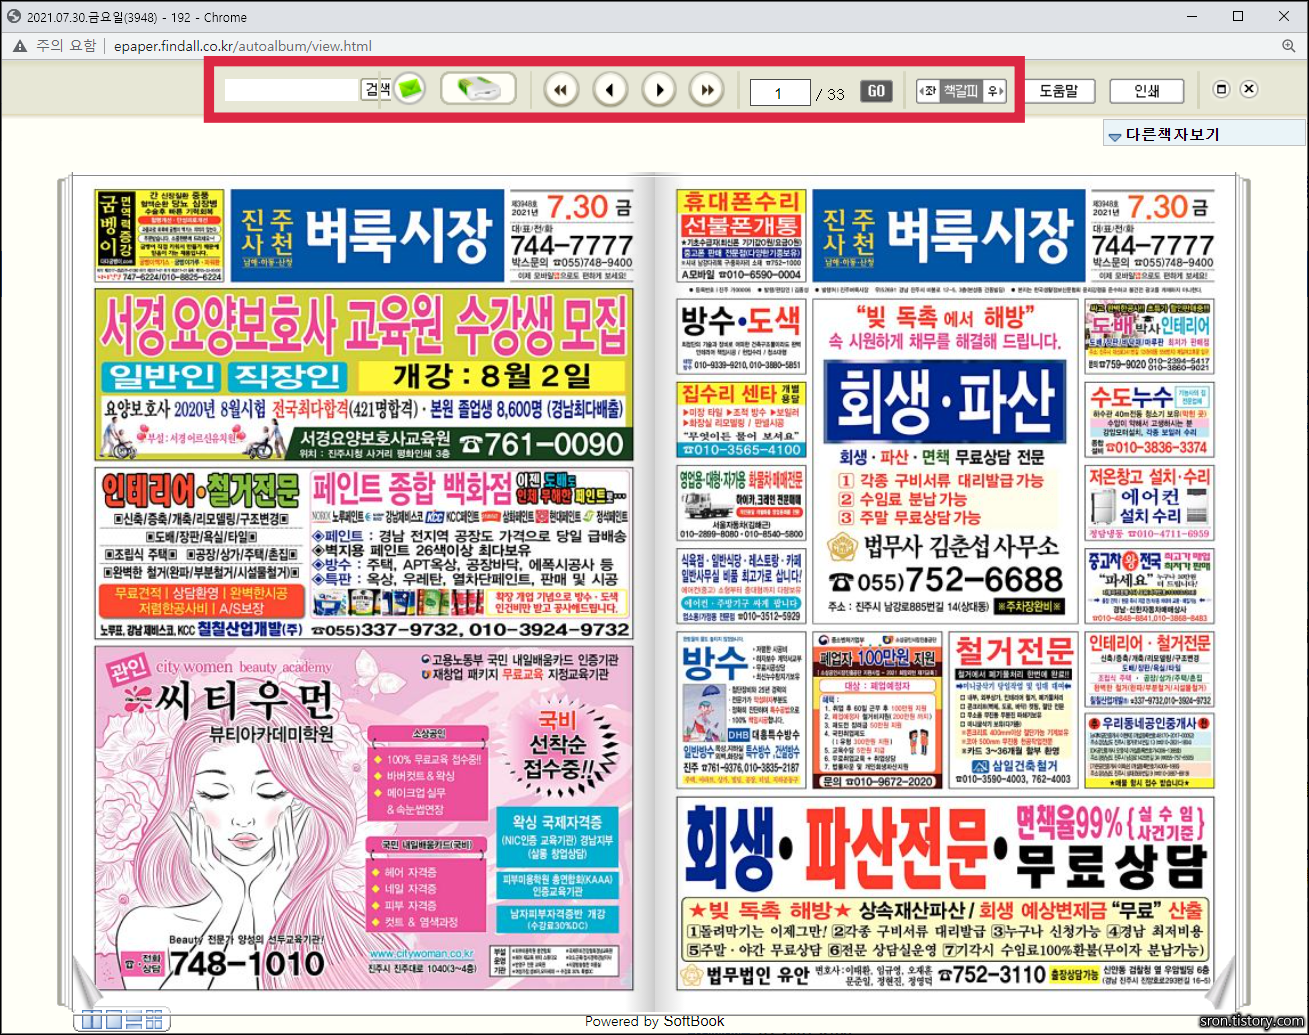Select single-page view icon at bottom left
Viewport: 1309px width, 1035px height.
pos(114,1020)
